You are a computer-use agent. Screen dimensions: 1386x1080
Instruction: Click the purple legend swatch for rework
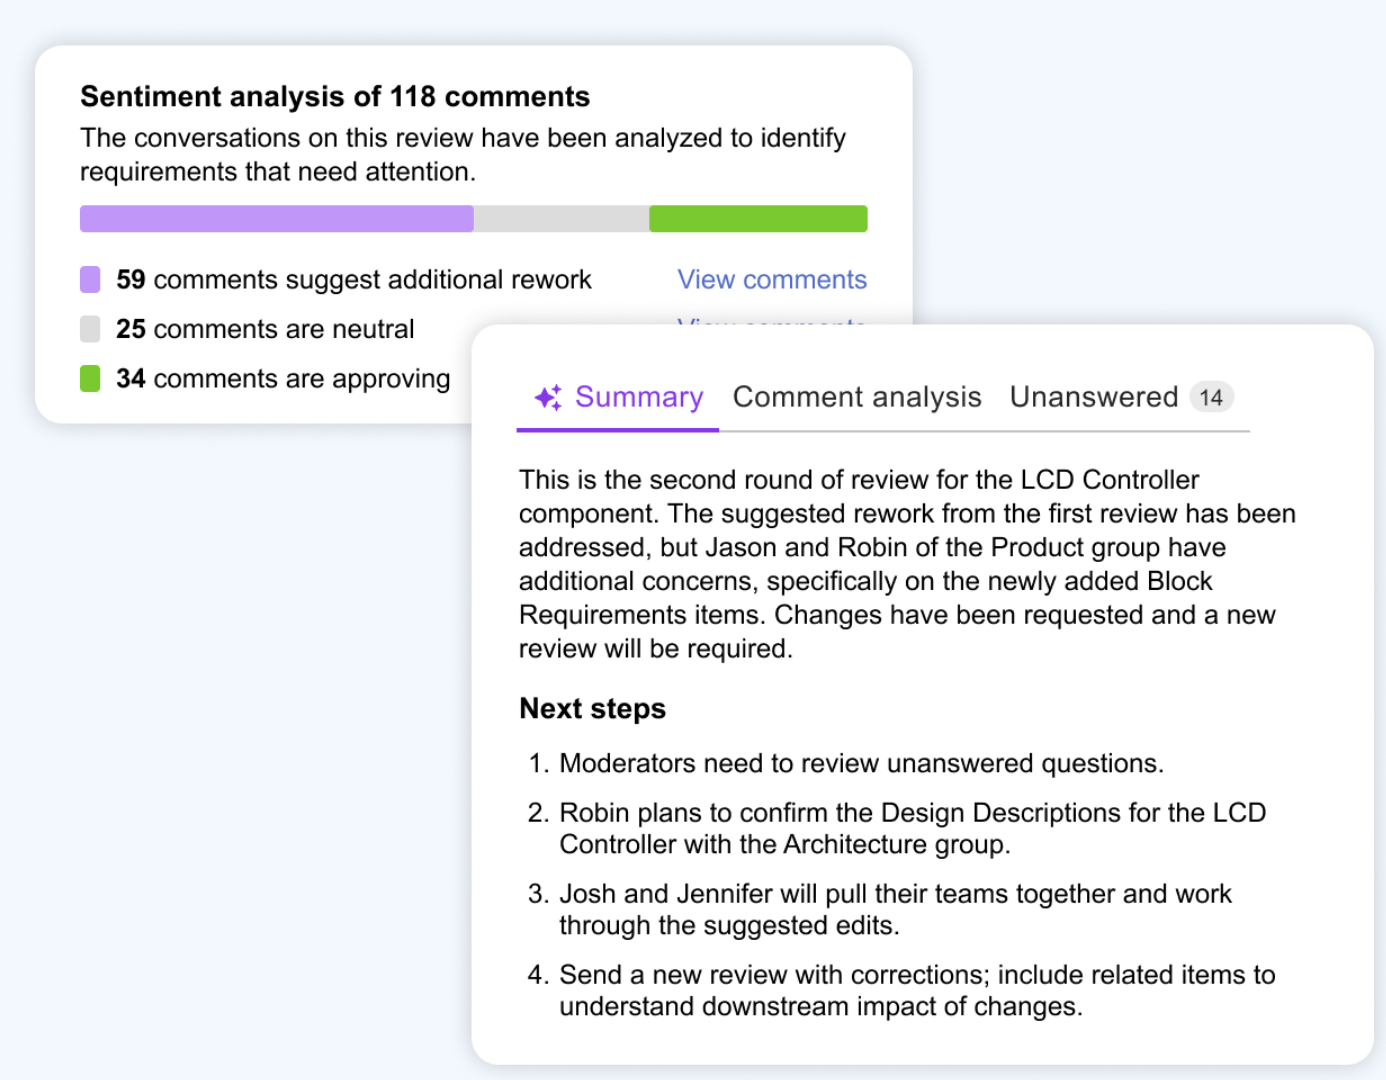point(90,280)
